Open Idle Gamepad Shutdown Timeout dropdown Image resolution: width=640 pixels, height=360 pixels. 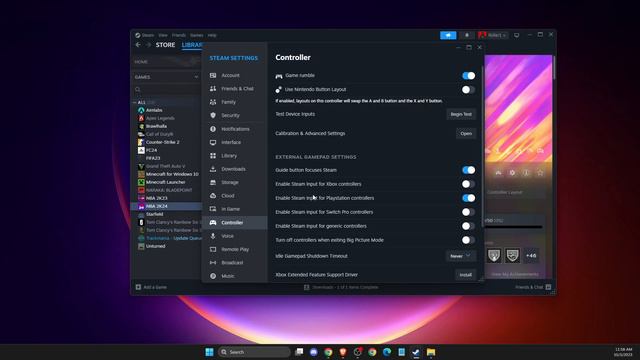click(461, 256)
